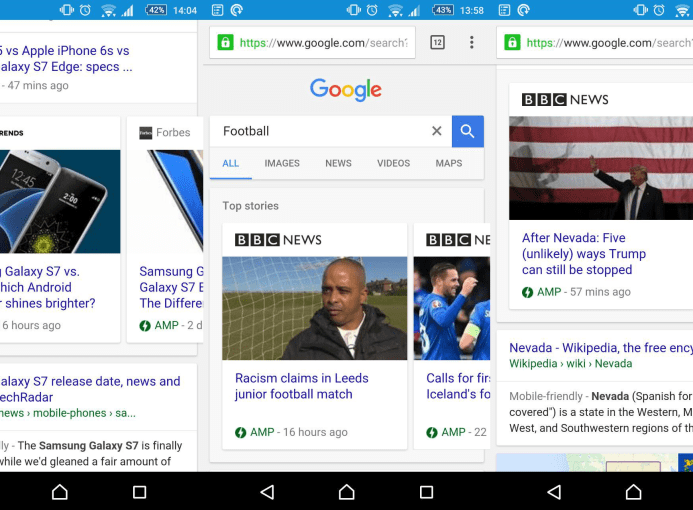Click the Google logo
693x510 pixels.
[x=346, y=90]
